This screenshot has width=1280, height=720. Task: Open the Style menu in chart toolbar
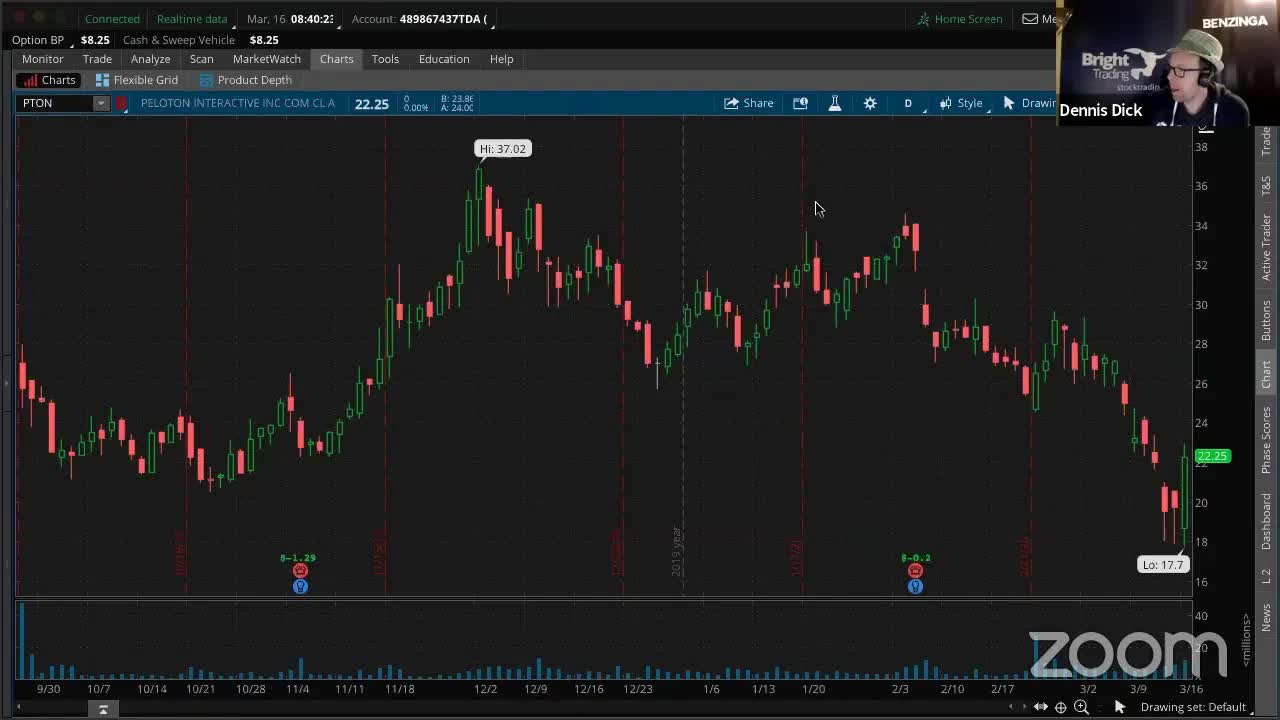(961, 103)
